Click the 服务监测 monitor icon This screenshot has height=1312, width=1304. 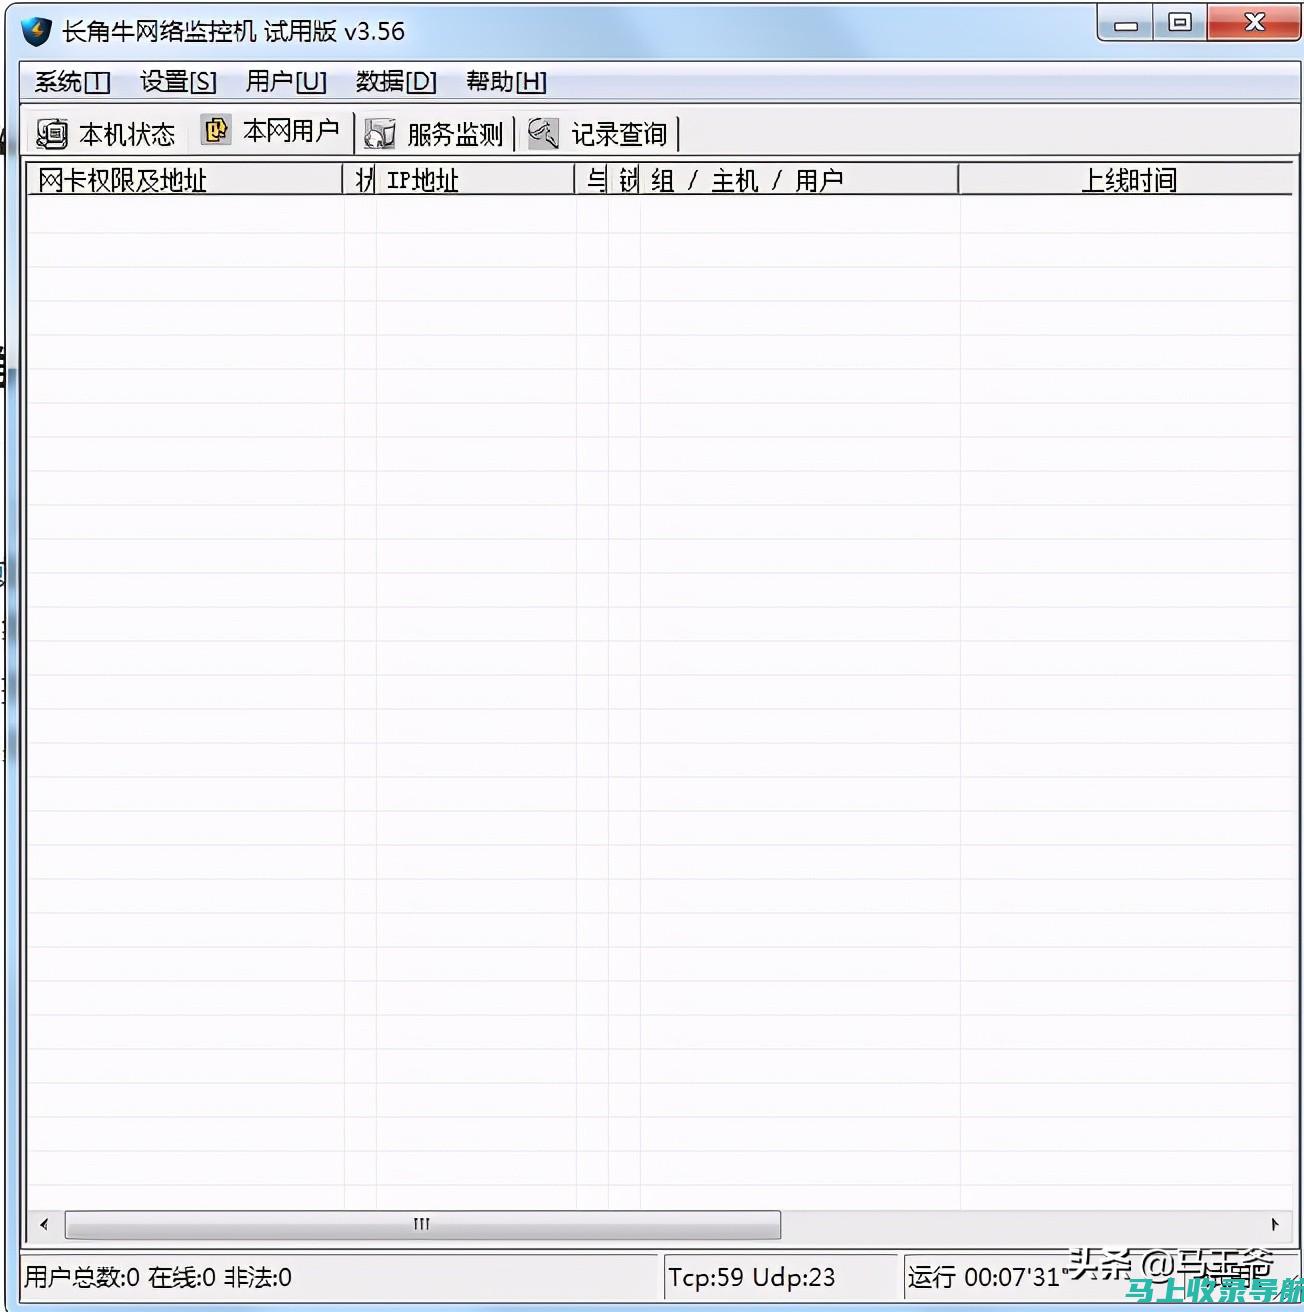[x=380, y=134]
